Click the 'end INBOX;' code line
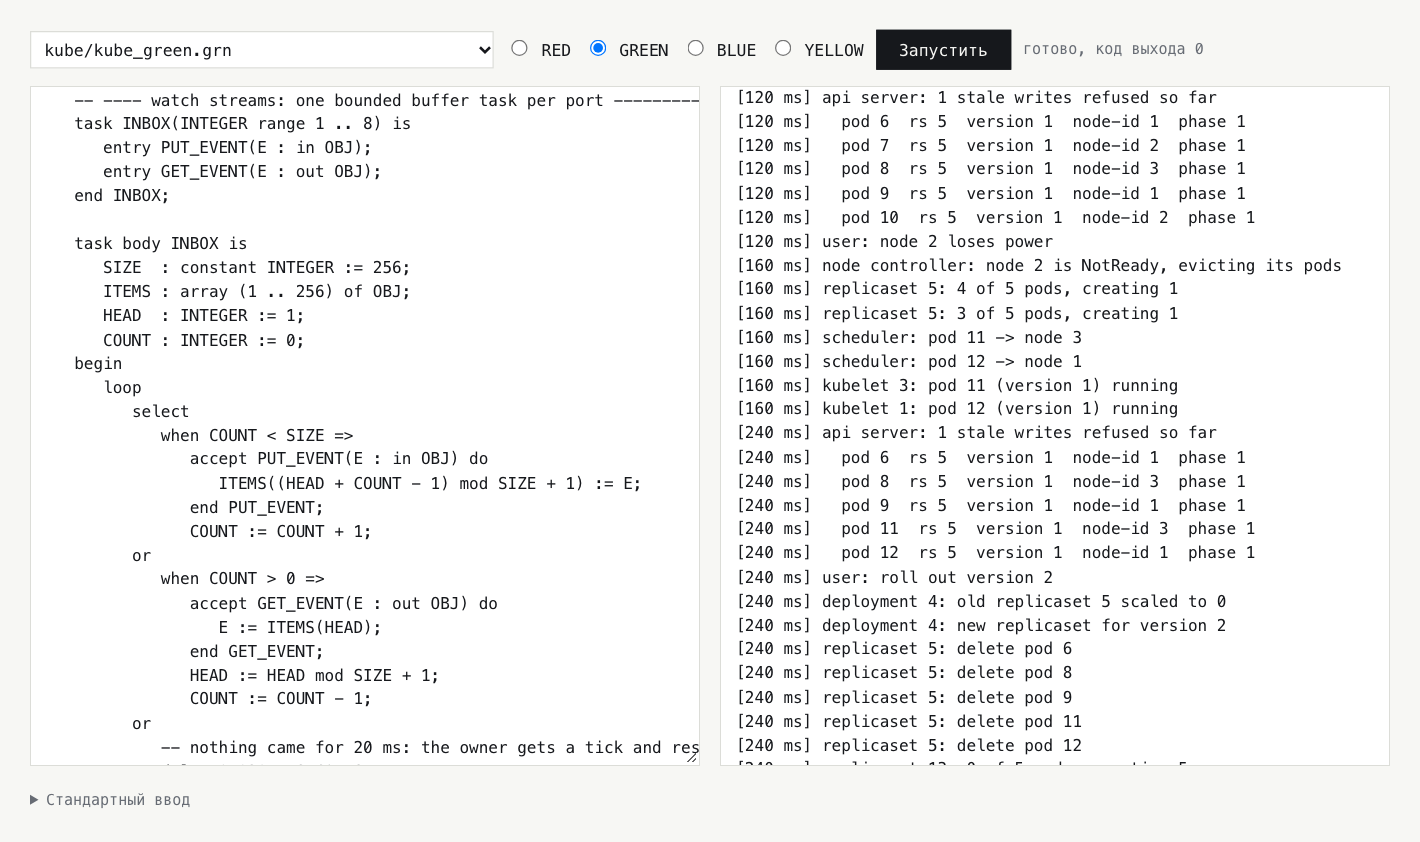 [x=122, y=196]
